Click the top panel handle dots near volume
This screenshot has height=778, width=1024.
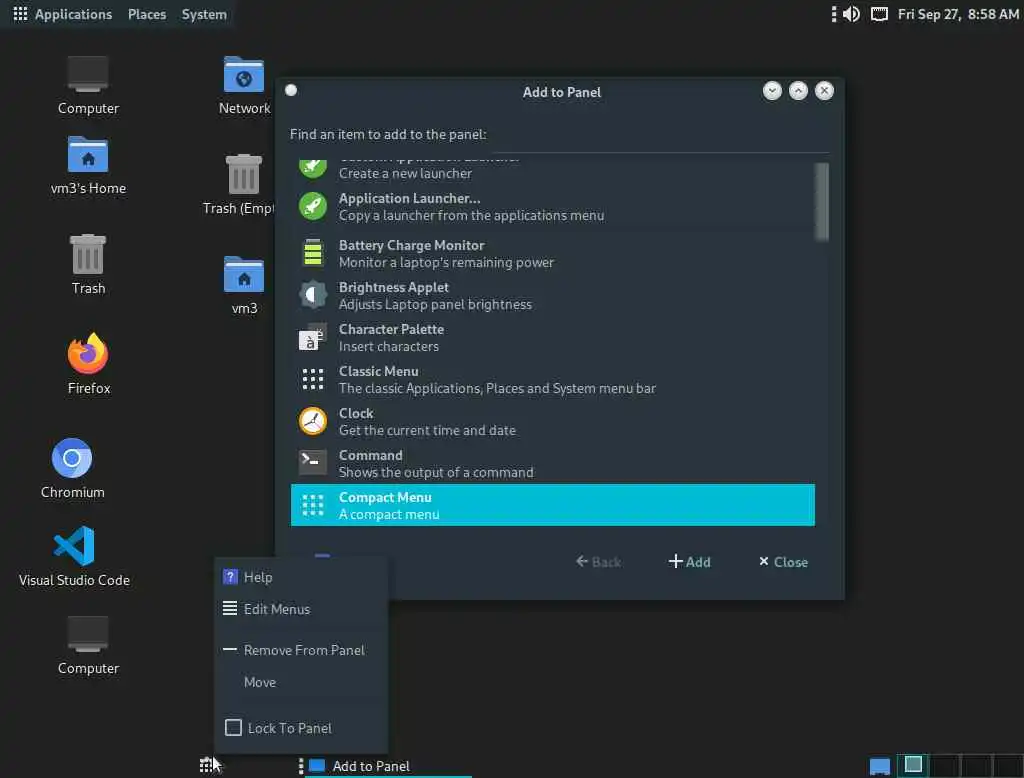[834, 14]
